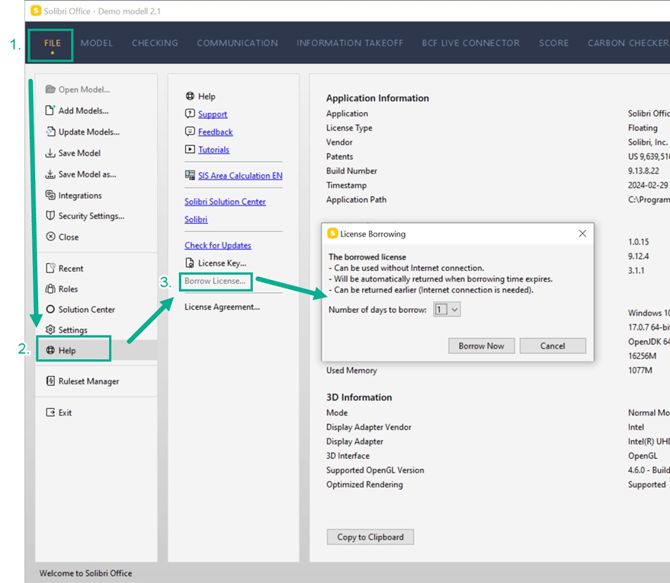Click the Ruleset Manager icon
Viewport: 670px width, 583px height.
[x=50, y=381]
